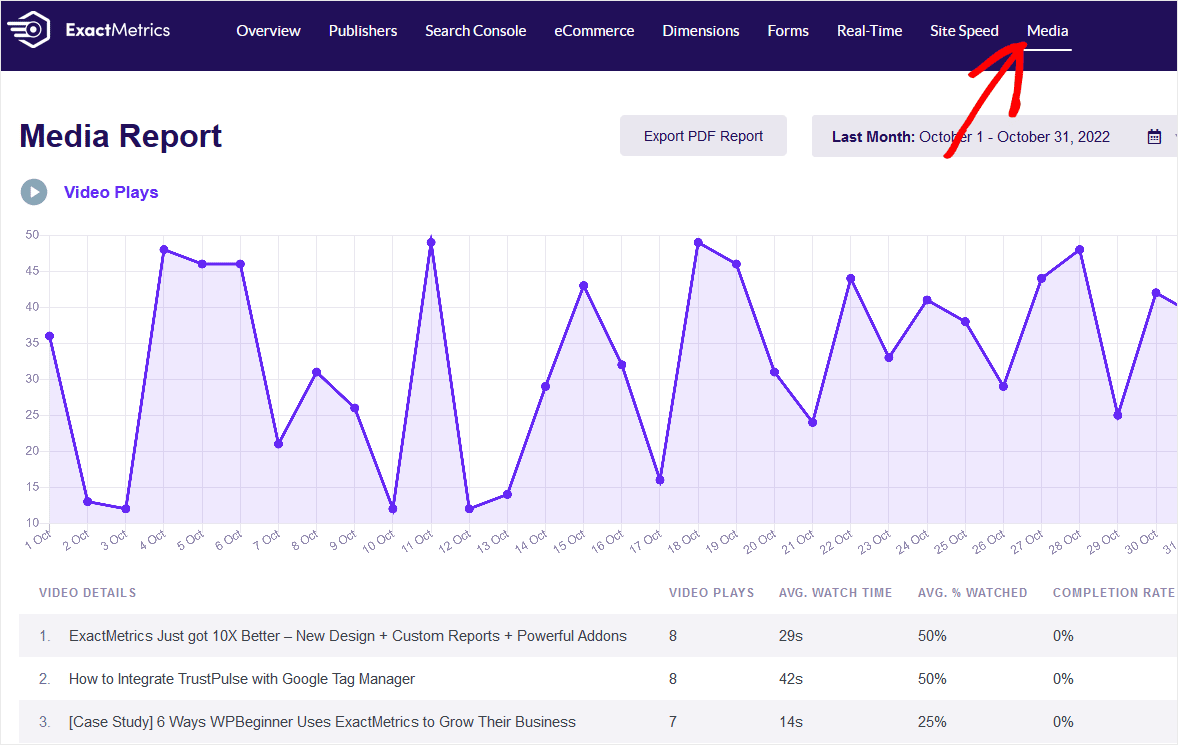
Task: Select the 8 Oct data point on chart
Action: pyautogui.click(x=316, y=372)
